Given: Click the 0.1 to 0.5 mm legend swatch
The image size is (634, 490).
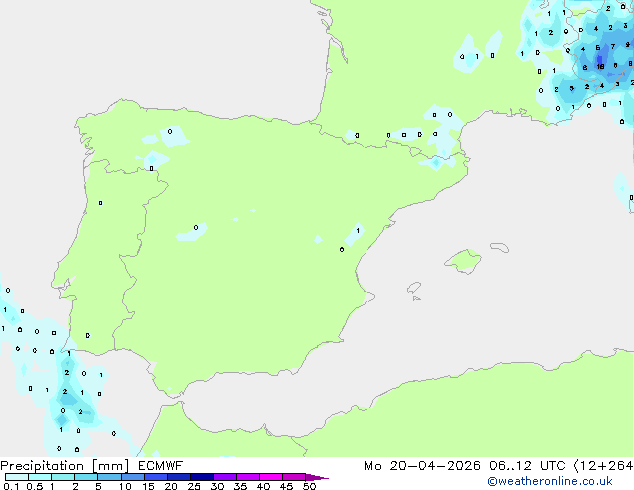Looking at the screenshot, I should tap(17, 477).
